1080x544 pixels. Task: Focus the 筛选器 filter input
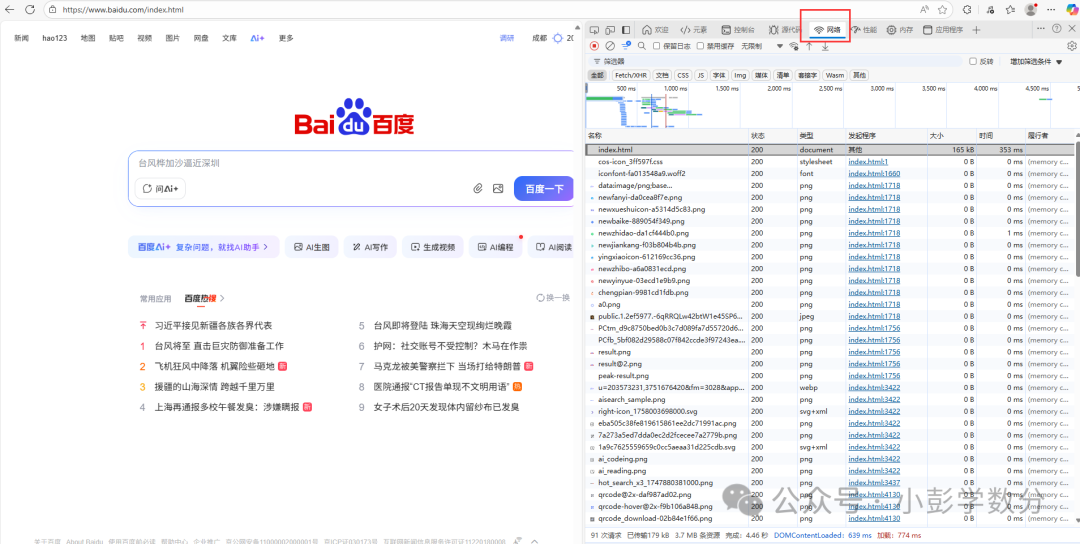(x=775, y=61)
